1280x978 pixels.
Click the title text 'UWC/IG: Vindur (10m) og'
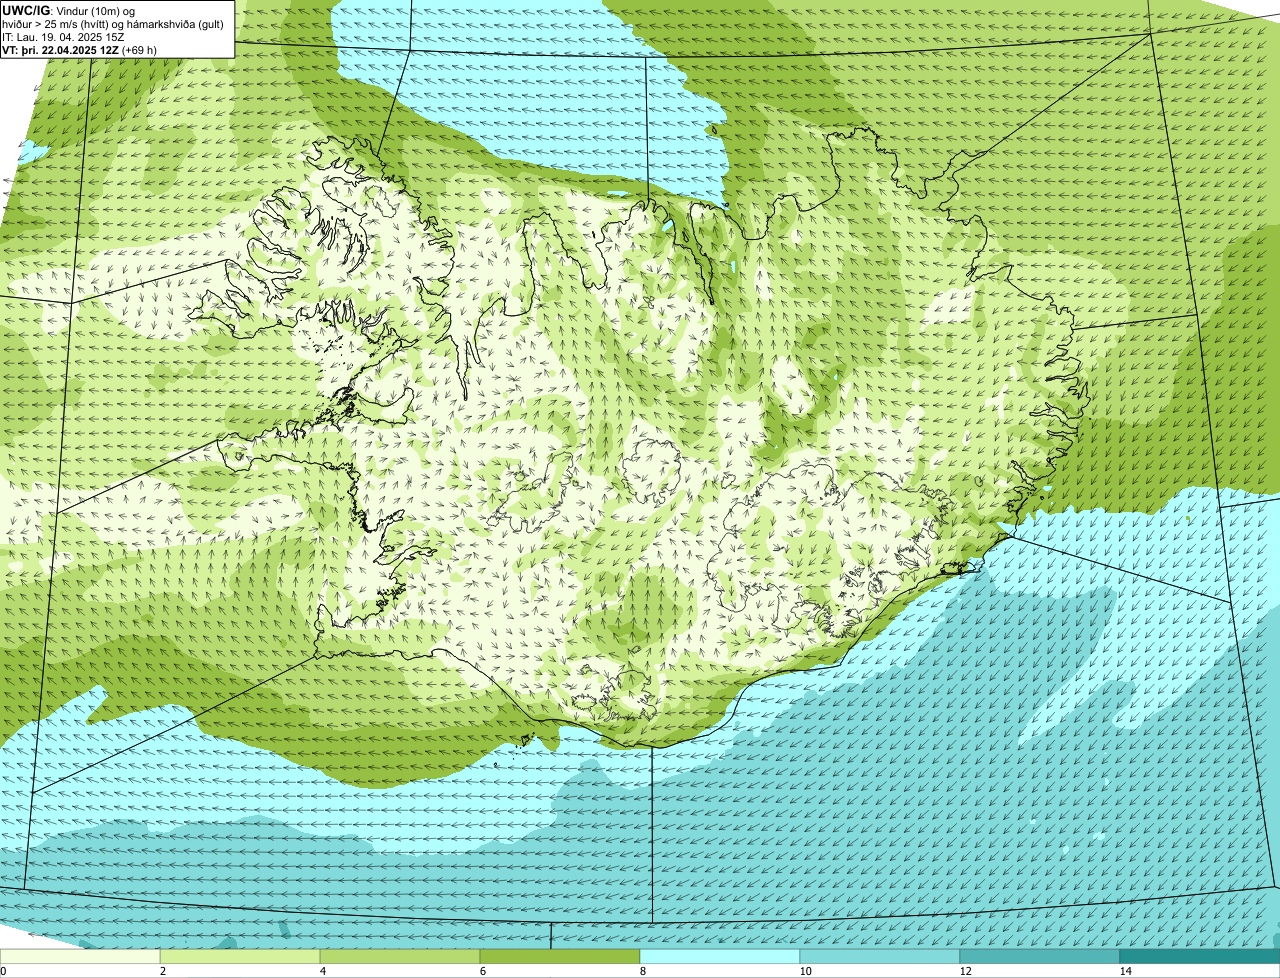(69, 10)
